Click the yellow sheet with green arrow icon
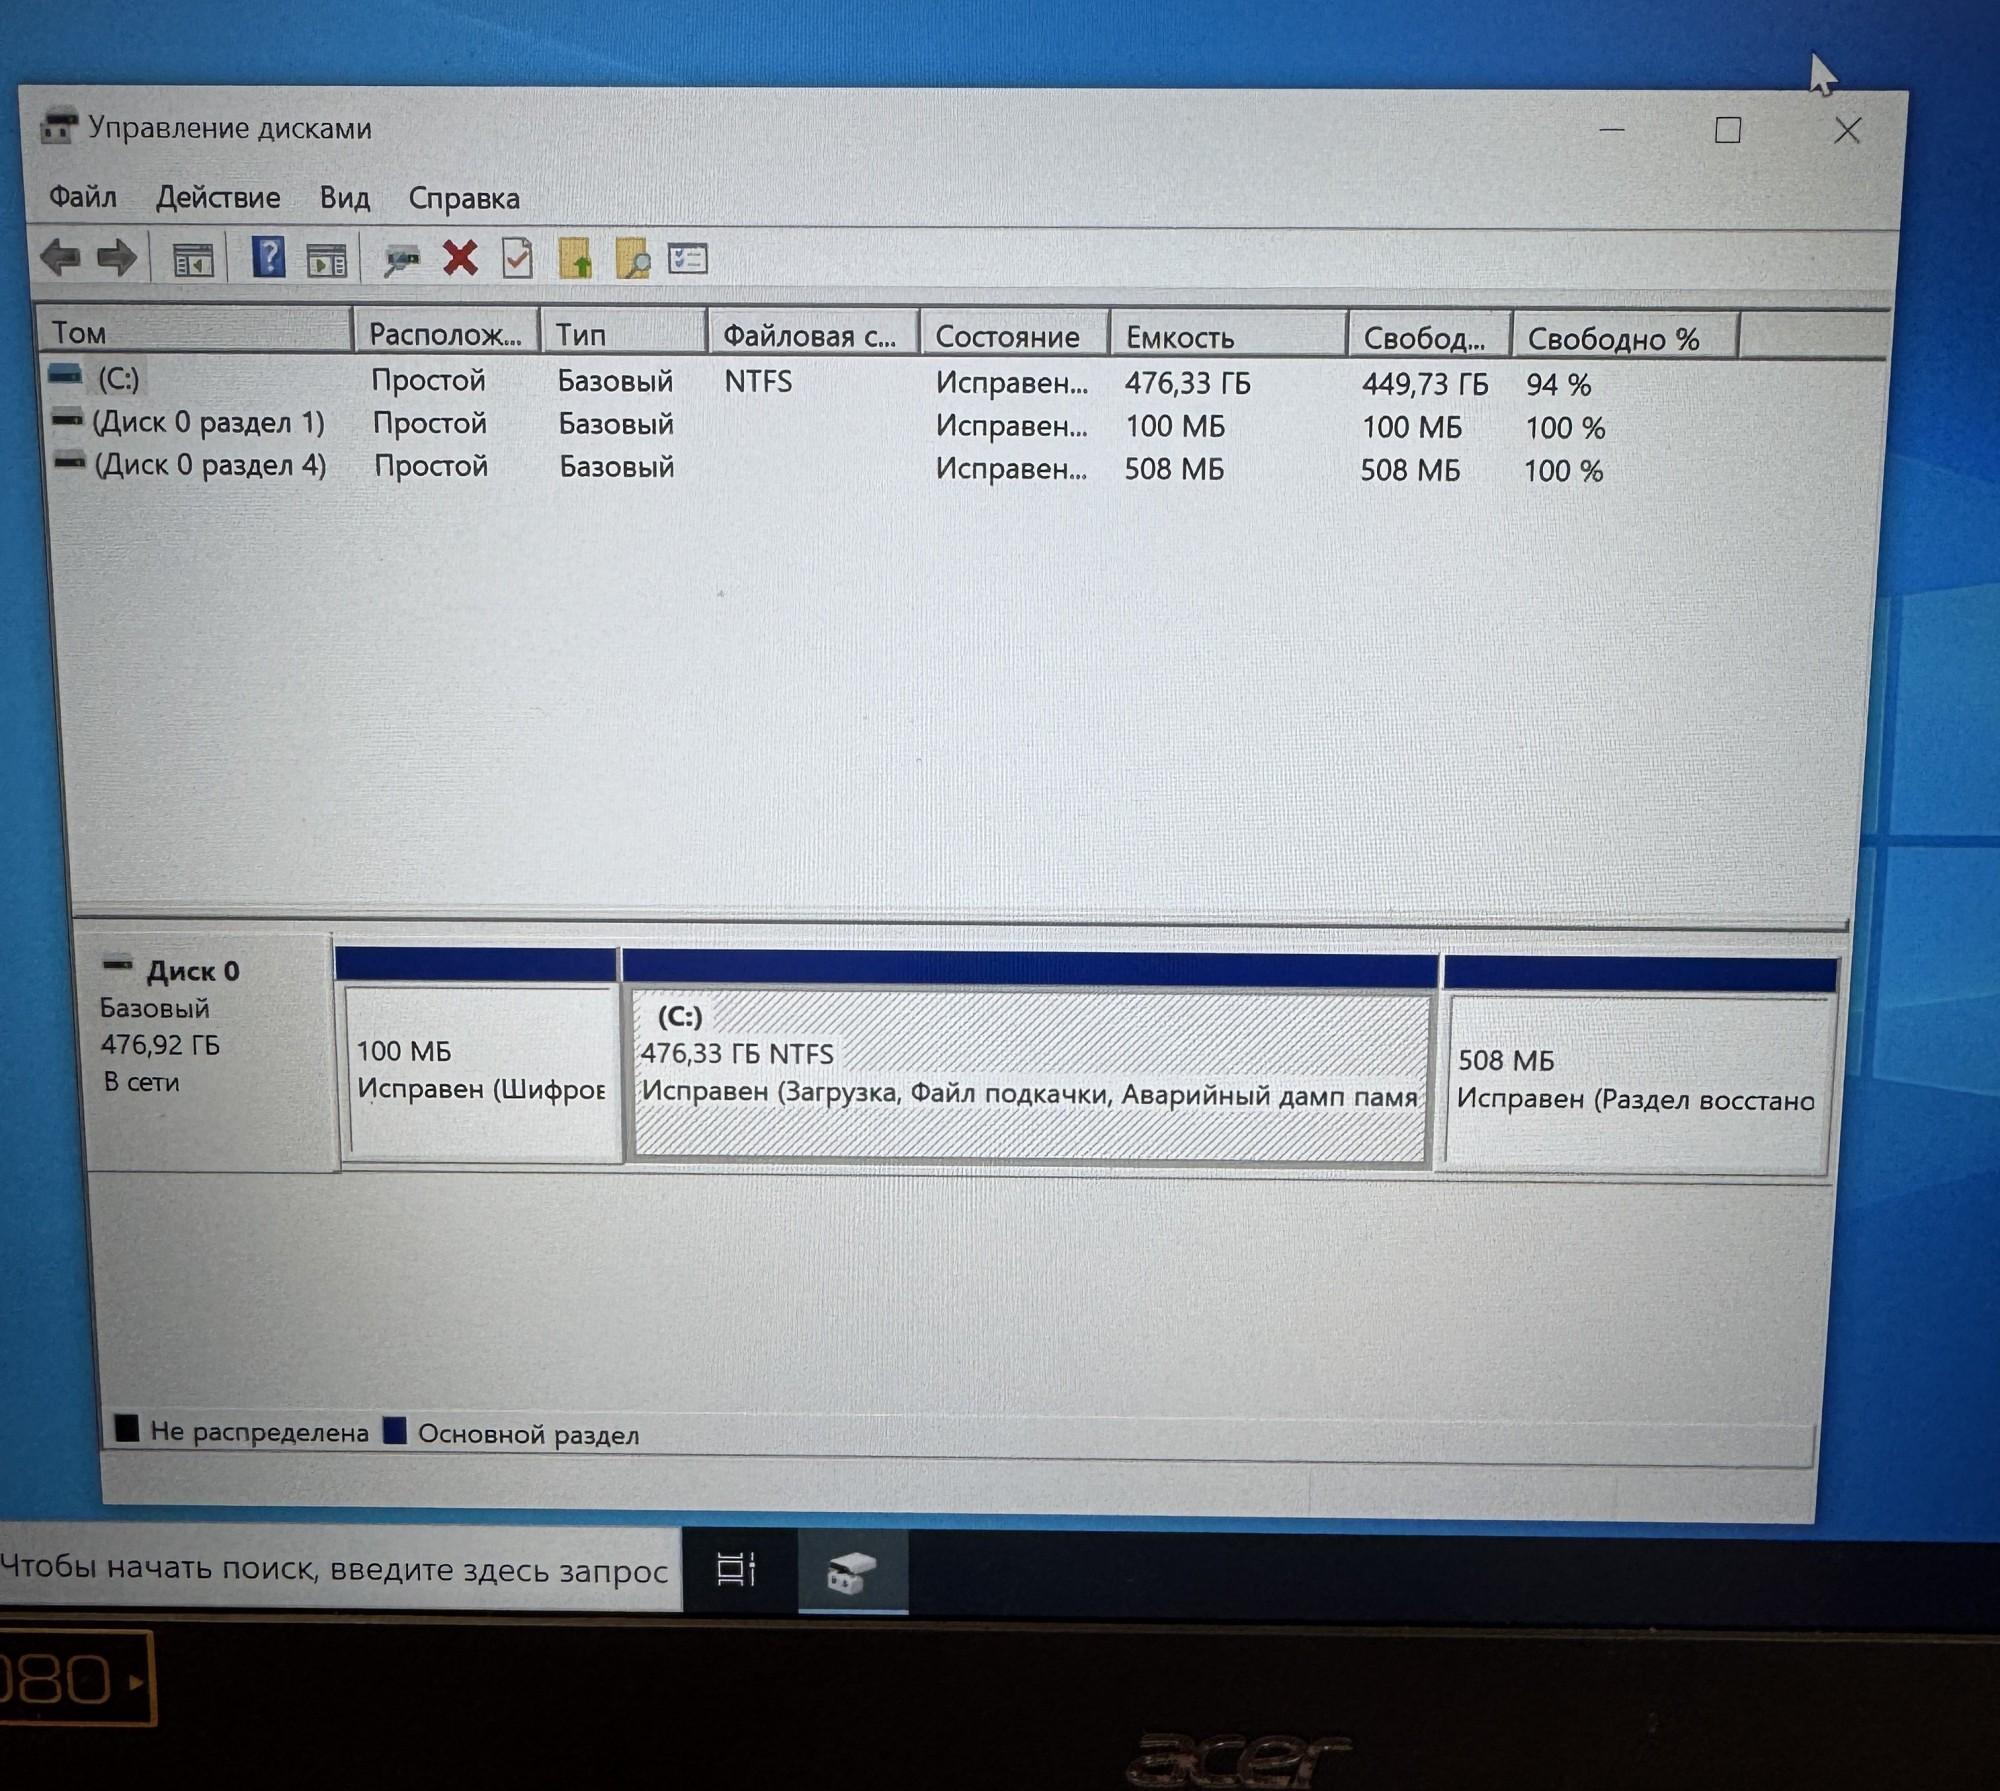The height and width of the screenshot is (1791, 2000). [x=576, y=259]
